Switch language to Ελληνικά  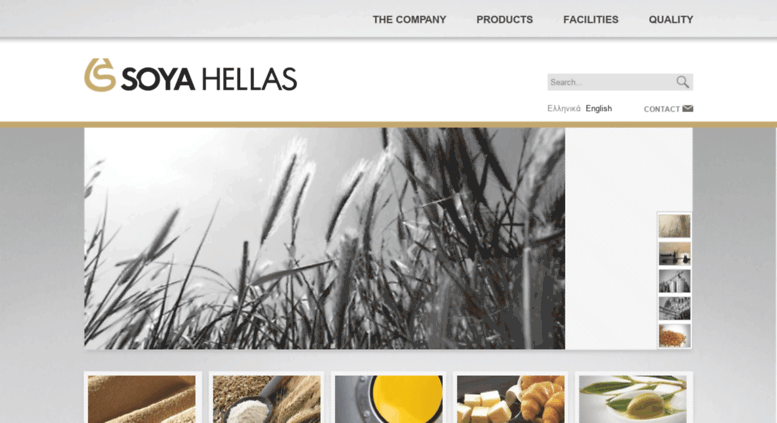click(x=564, y=108)
